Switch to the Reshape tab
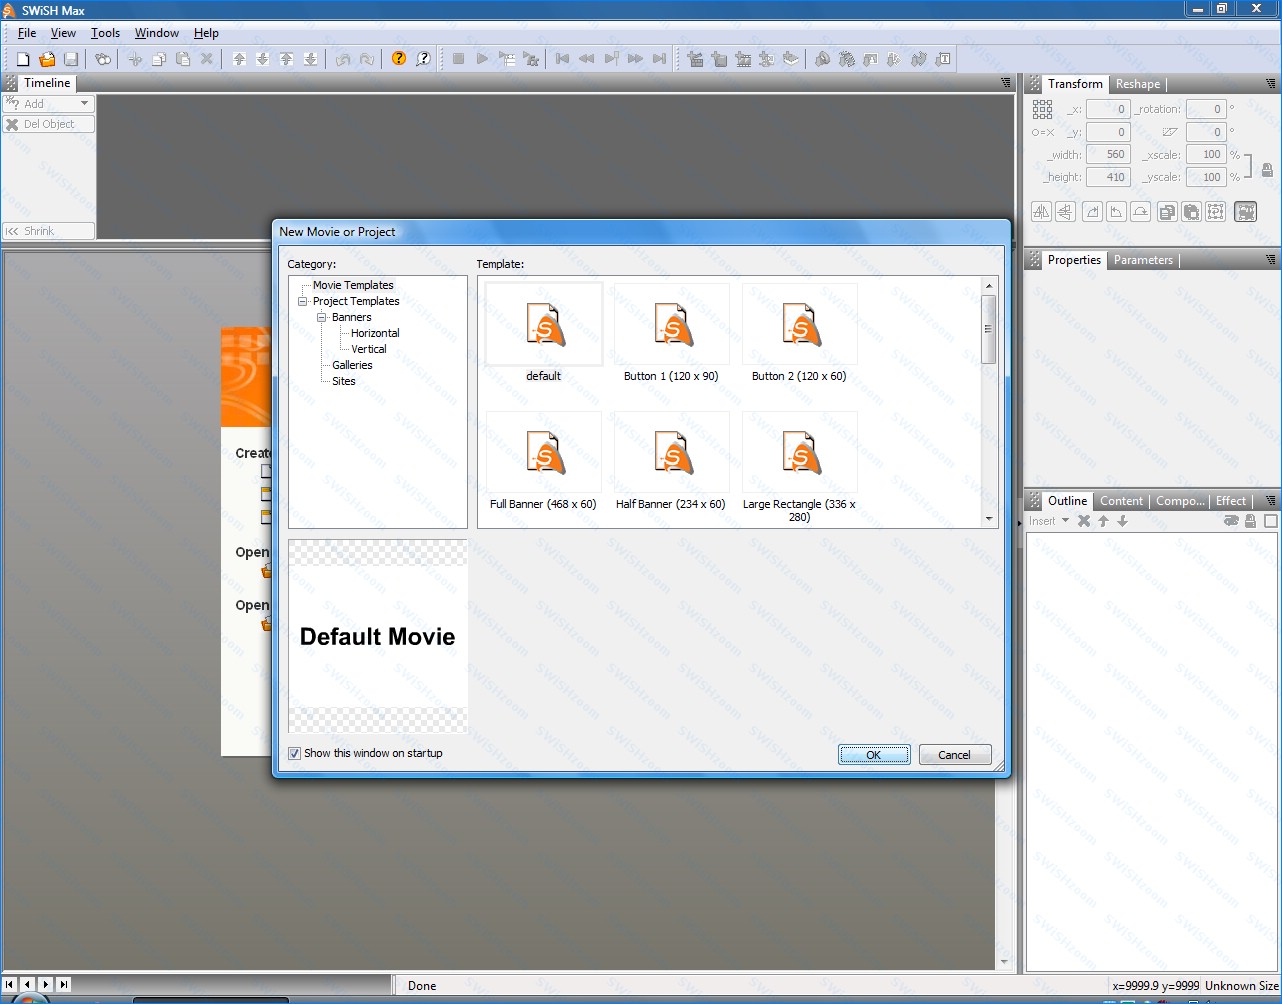Image resolution: width=1282 pixels, height=1004 pixels. [1138, 84]
